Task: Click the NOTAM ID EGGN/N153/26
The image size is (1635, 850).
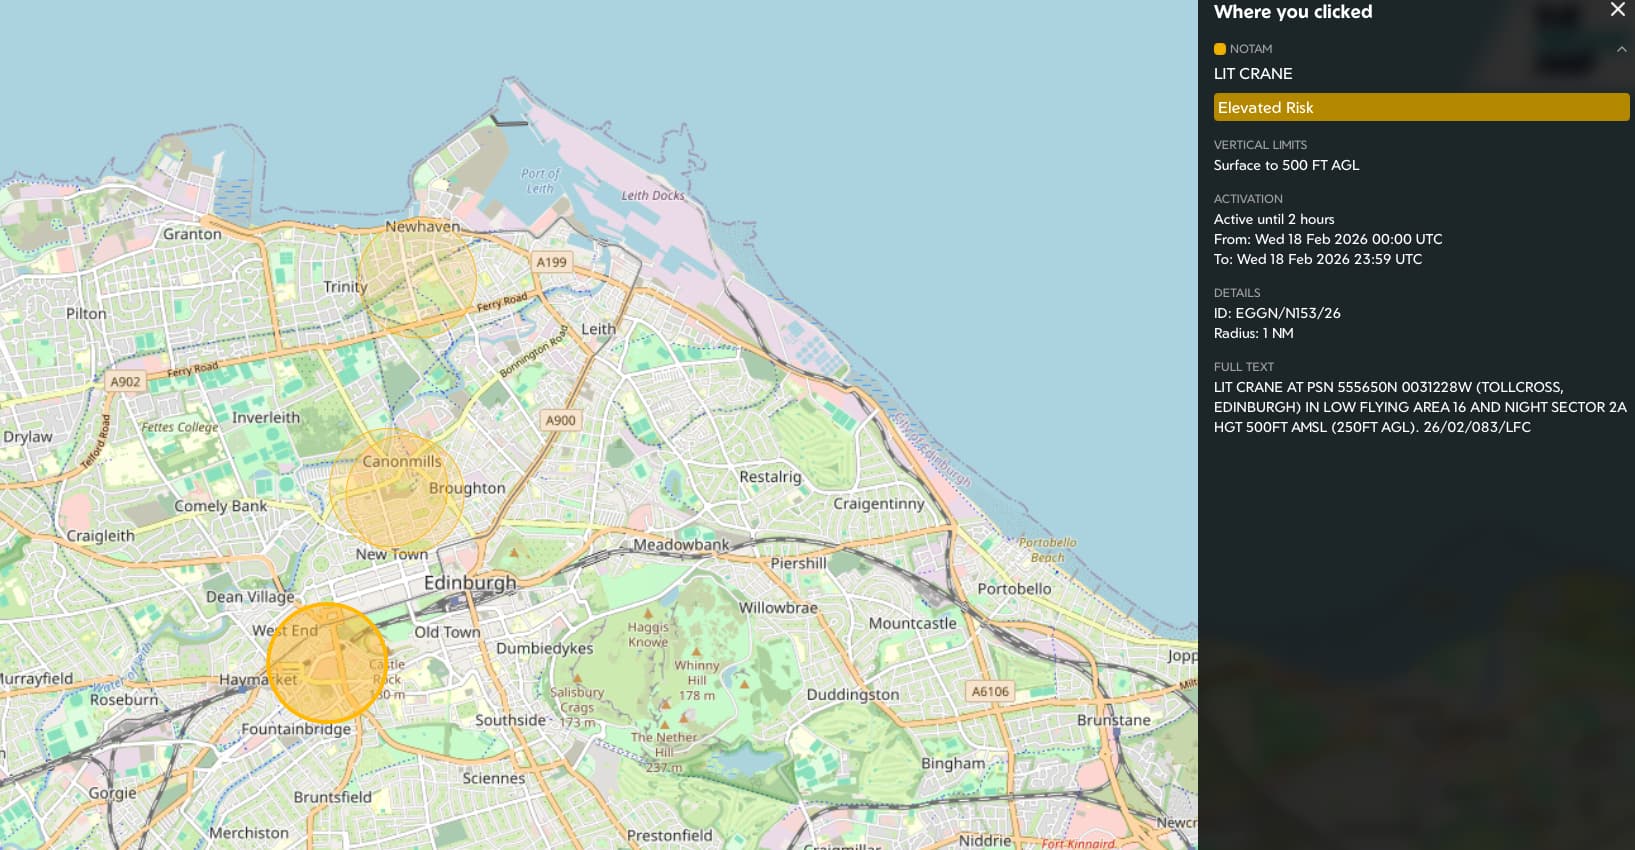Action: coord(1277,313)
